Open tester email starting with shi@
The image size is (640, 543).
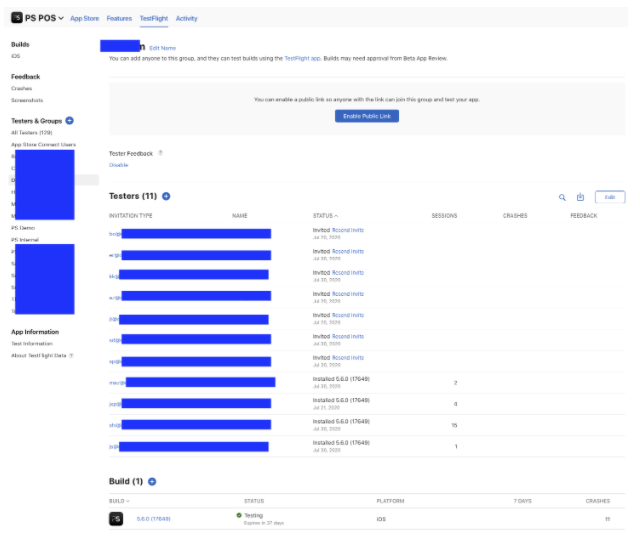pos(116,425)
